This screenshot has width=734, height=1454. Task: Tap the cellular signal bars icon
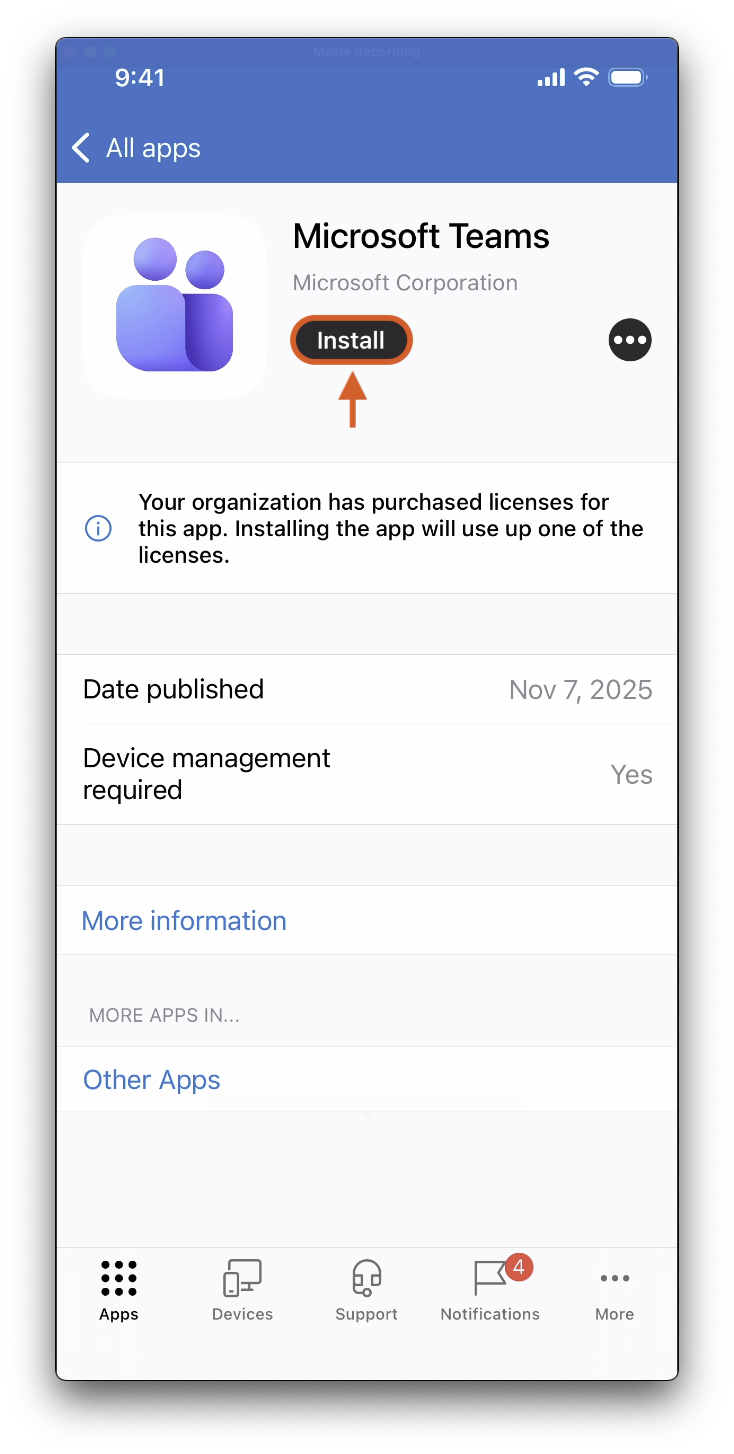551,78
